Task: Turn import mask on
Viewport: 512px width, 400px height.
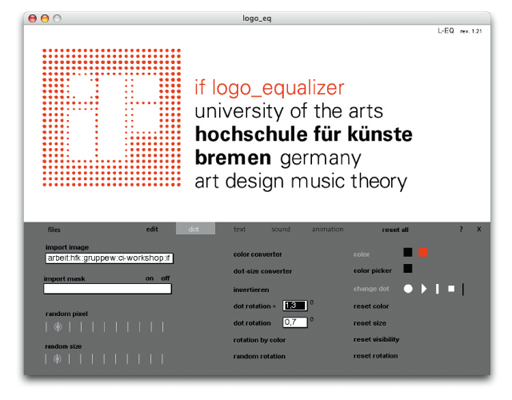Action: tap(149, 278)
